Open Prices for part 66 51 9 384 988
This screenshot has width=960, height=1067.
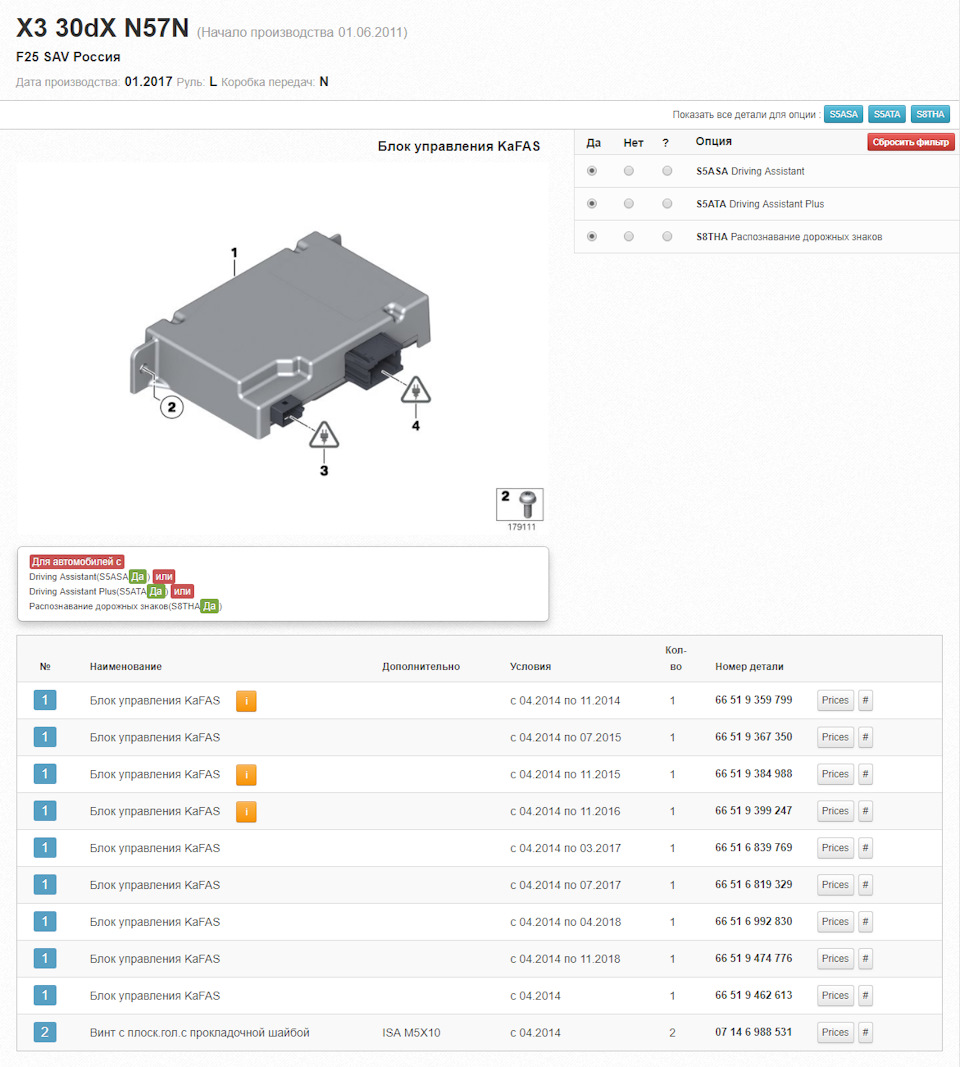[x=835, y=774]
